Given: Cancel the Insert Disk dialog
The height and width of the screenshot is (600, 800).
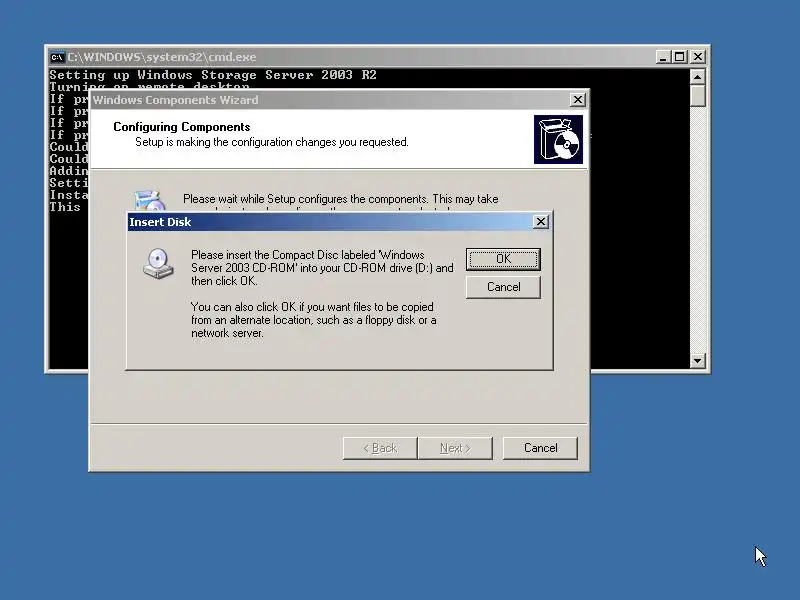Looking at the screenshot, I should (x=503, y=287).
